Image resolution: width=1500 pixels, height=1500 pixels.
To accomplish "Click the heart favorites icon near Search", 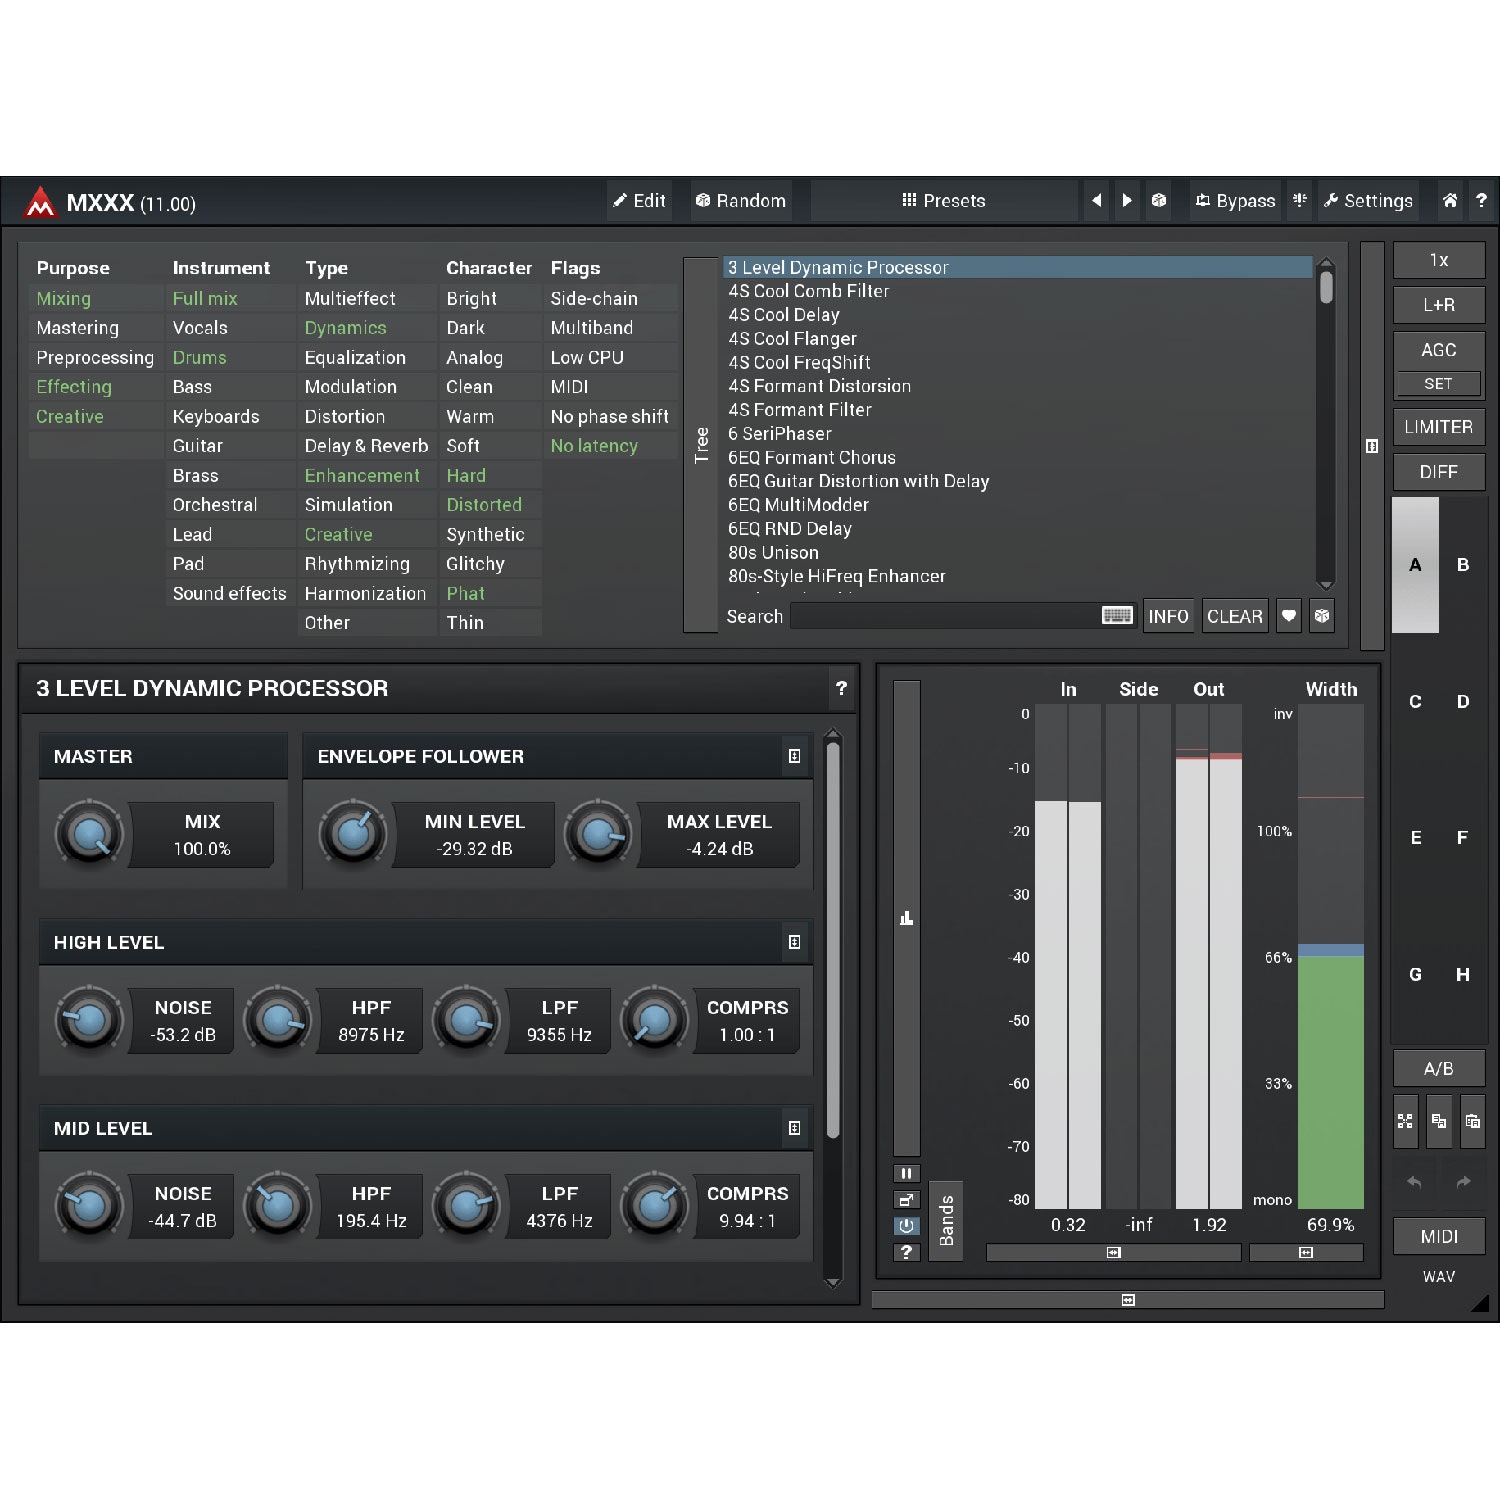I will [x=1289, y=616].
